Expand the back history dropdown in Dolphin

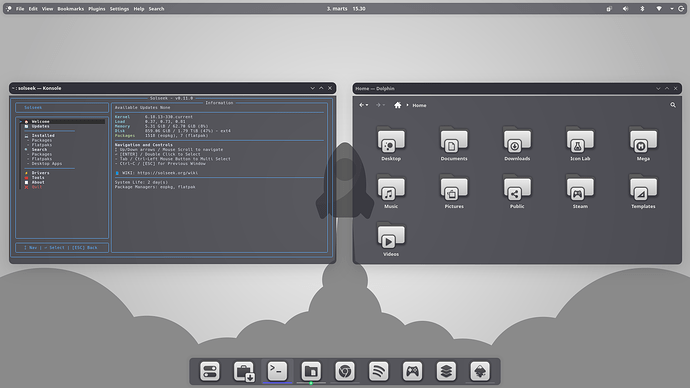pos(367,105)
